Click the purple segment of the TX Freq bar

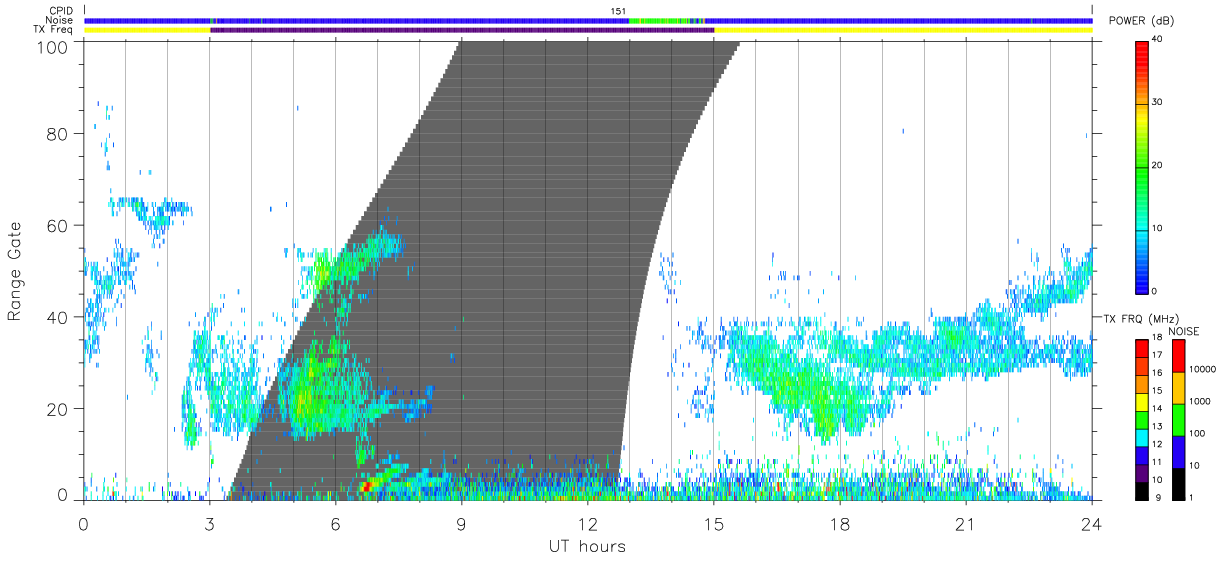tap(462, 30)
